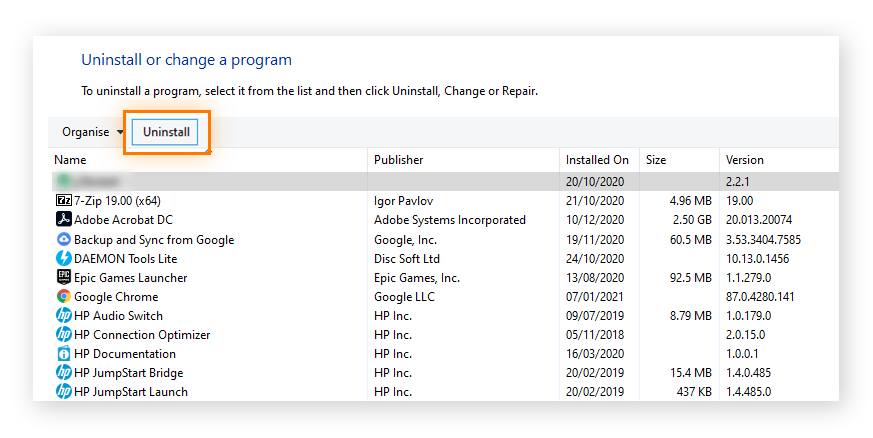Click the HP JumpStart Launch icon
Image resolution: width=873 pixels, height=438 pixels.
[x=64, y=391]
